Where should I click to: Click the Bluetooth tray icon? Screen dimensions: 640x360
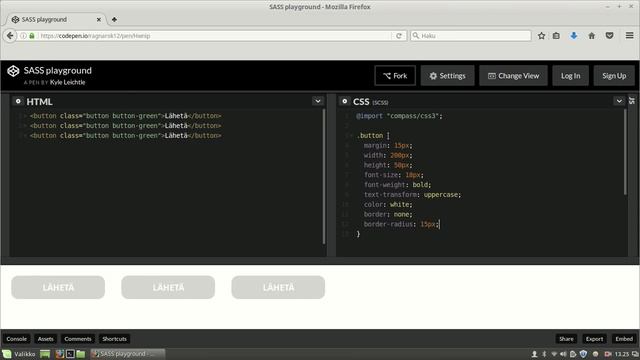(x=544, y=354)
